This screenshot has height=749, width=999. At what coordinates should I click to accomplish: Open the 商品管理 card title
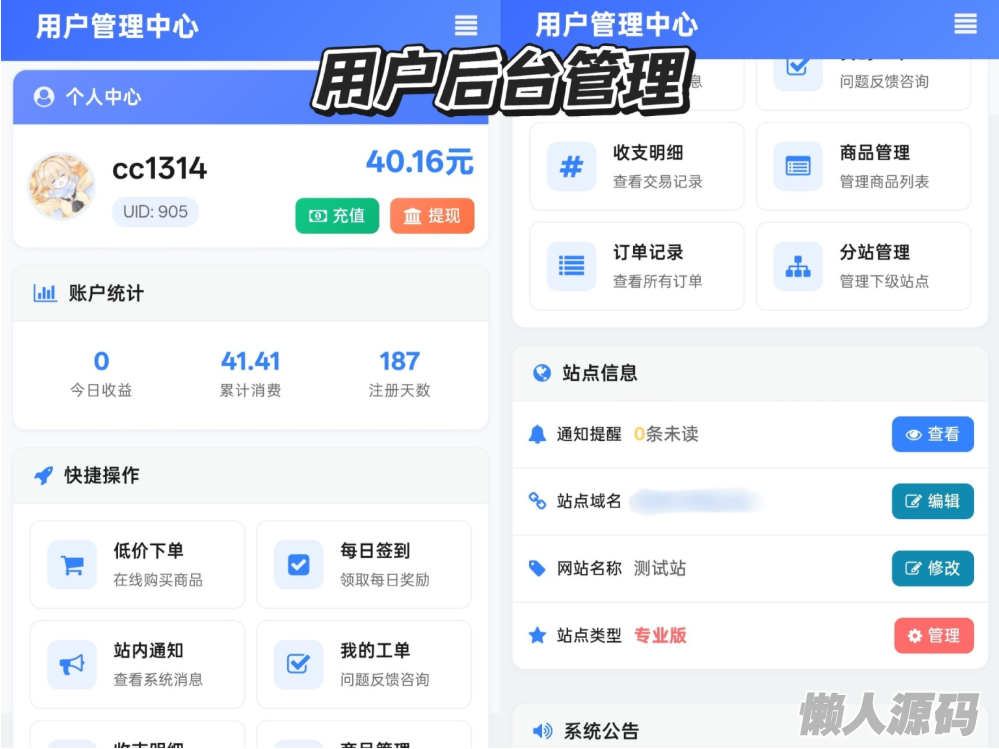[874, 152]
